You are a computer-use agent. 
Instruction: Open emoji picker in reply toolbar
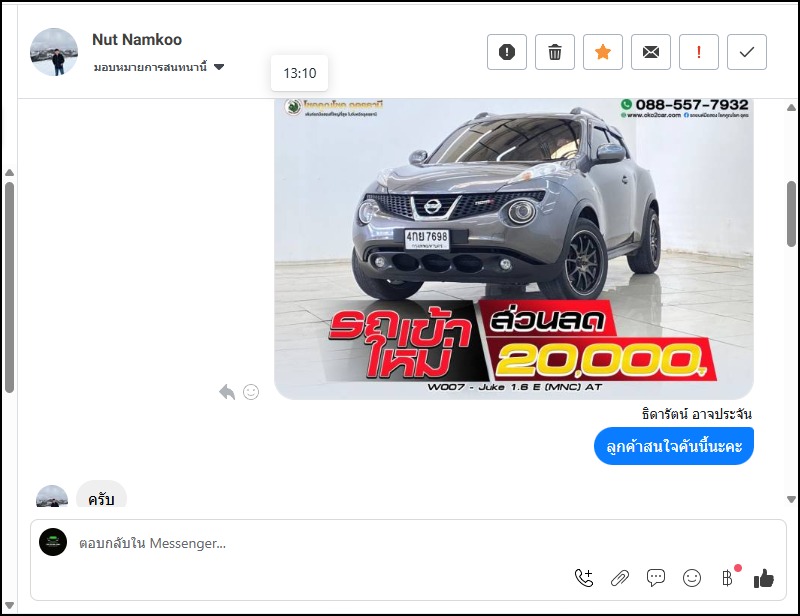coord(692,578)
